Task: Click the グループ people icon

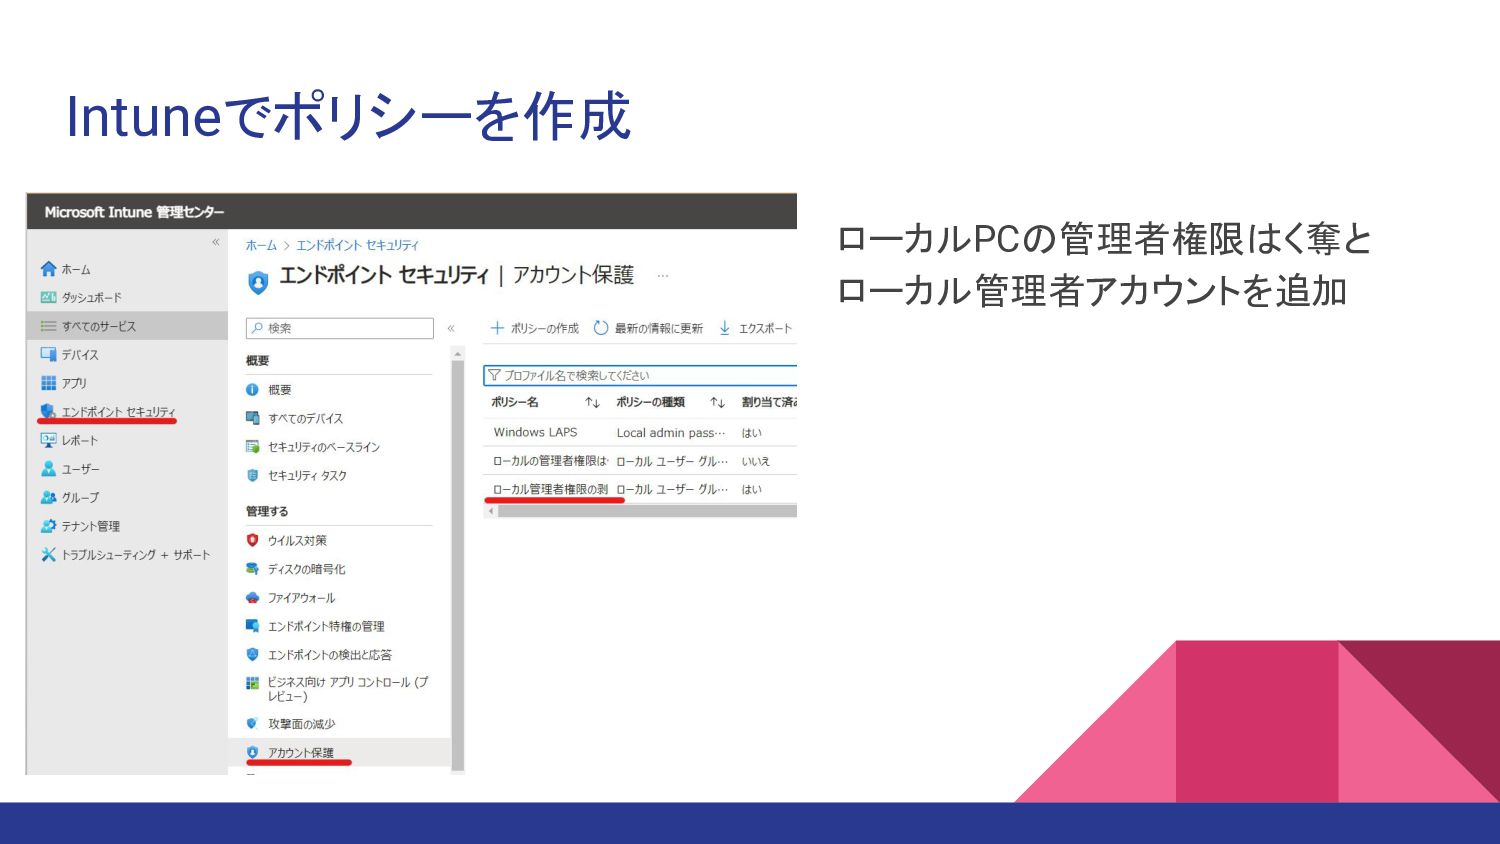Action: [x=48, y=497]
